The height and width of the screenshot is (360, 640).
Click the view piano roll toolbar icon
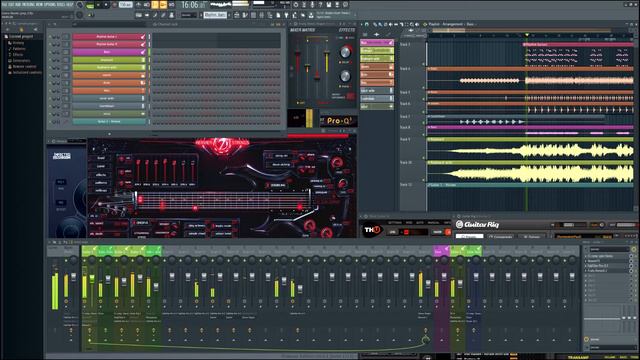coord(244,15)
